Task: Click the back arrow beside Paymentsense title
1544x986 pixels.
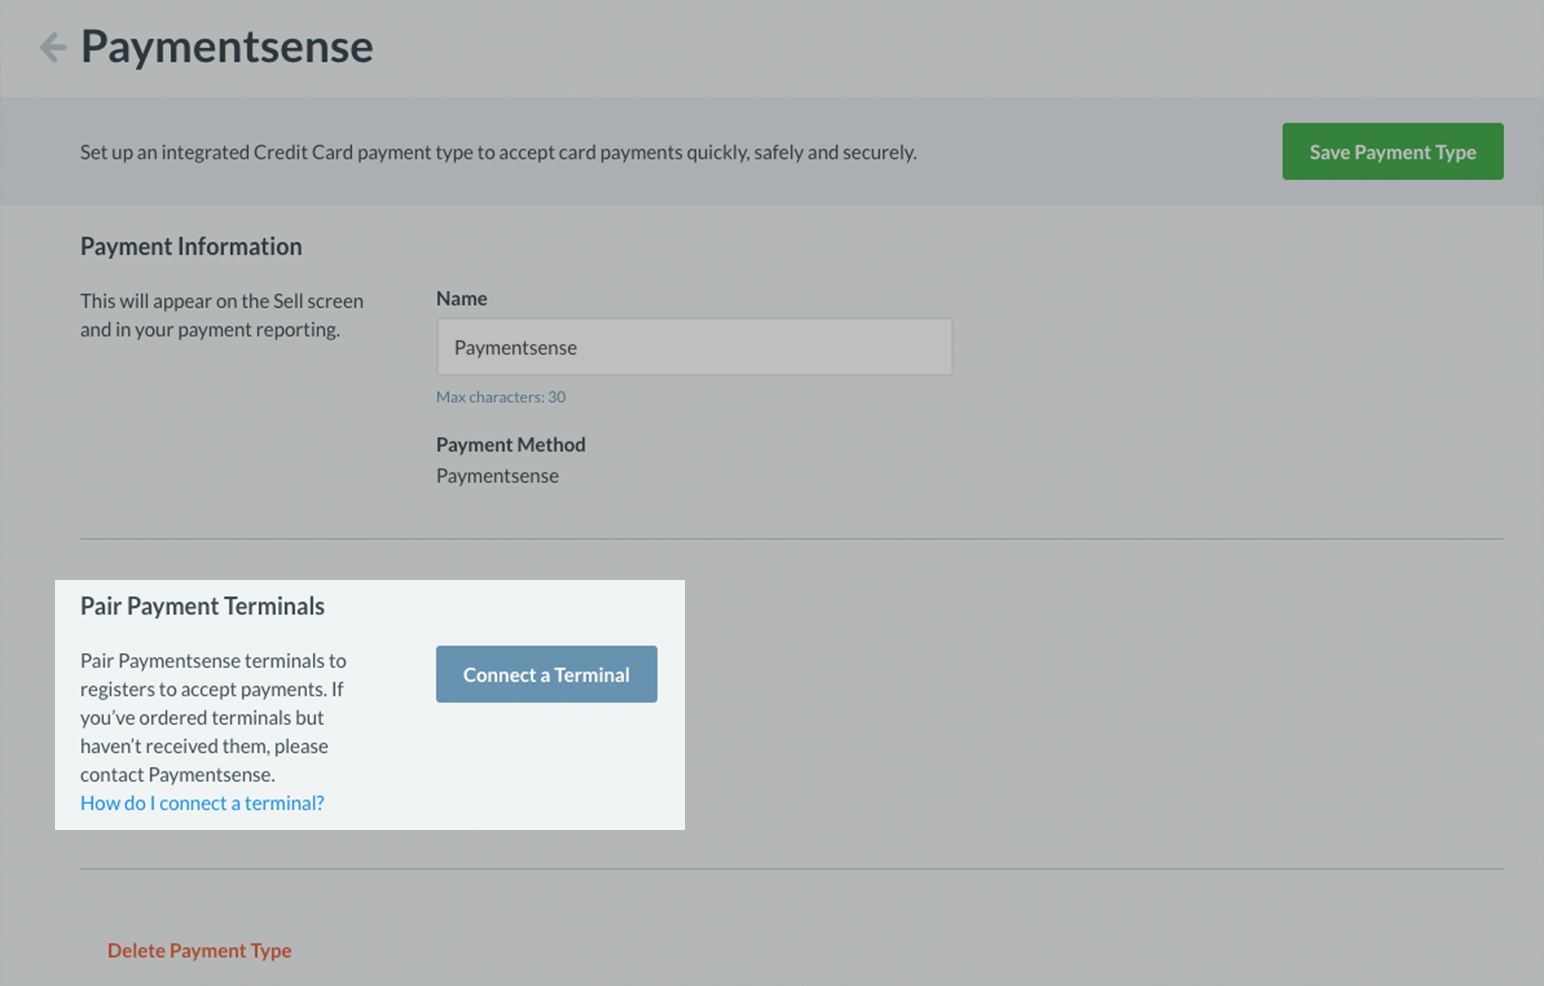Action: click(52, 47)
